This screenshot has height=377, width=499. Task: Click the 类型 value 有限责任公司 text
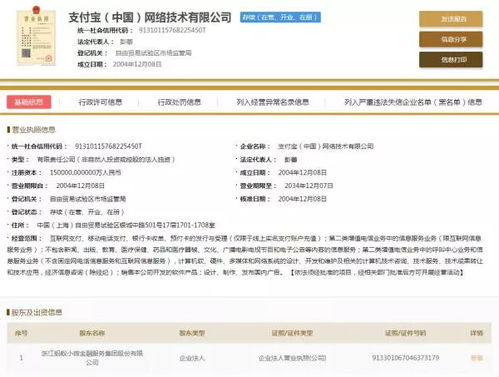tap(106, 160)
